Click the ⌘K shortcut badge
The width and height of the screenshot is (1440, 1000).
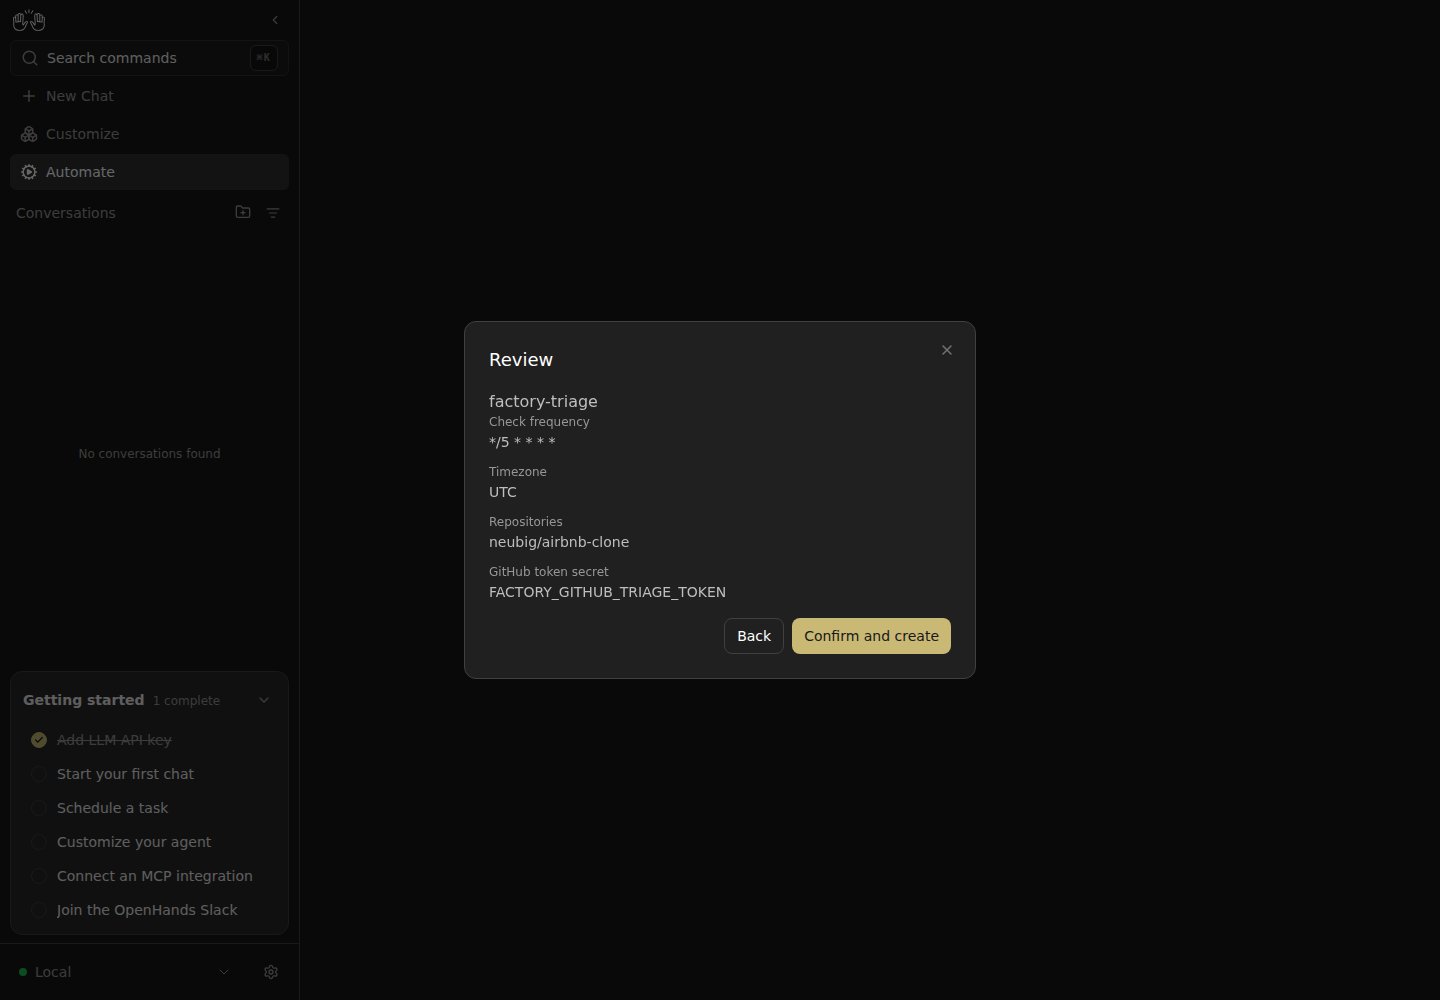coord(263,58)
